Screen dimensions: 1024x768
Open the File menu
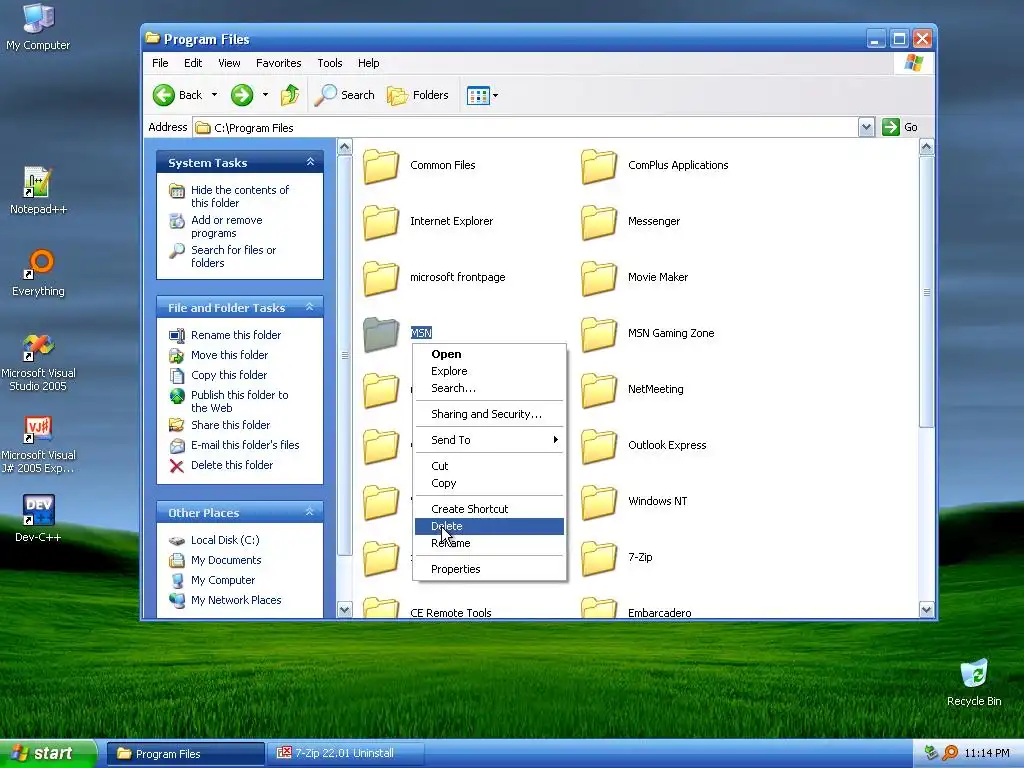[160, 63]
